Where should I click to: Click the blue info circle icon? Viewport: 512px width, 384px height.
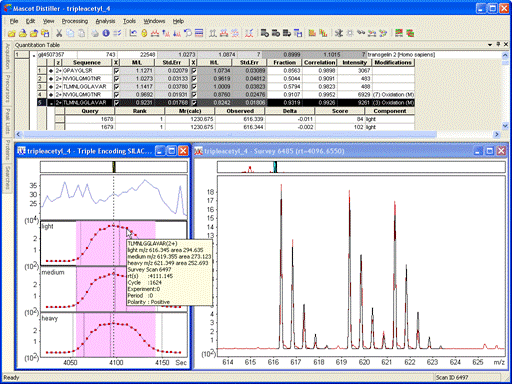click(x=106, y=33)
